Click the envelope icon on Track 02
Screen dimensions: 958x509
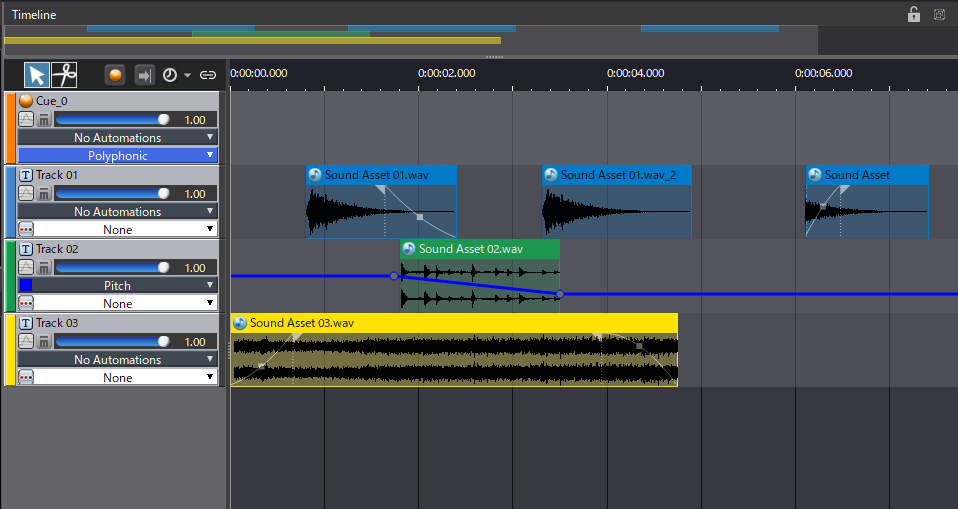(26, 268)
